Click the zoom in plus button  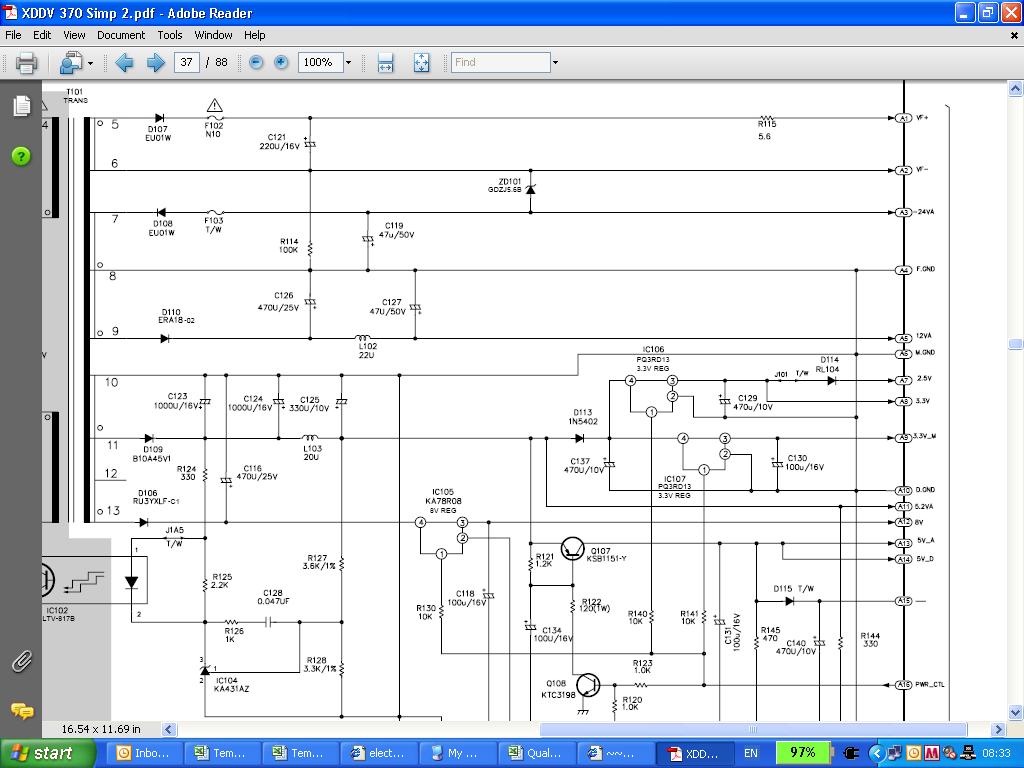(281, 63)
